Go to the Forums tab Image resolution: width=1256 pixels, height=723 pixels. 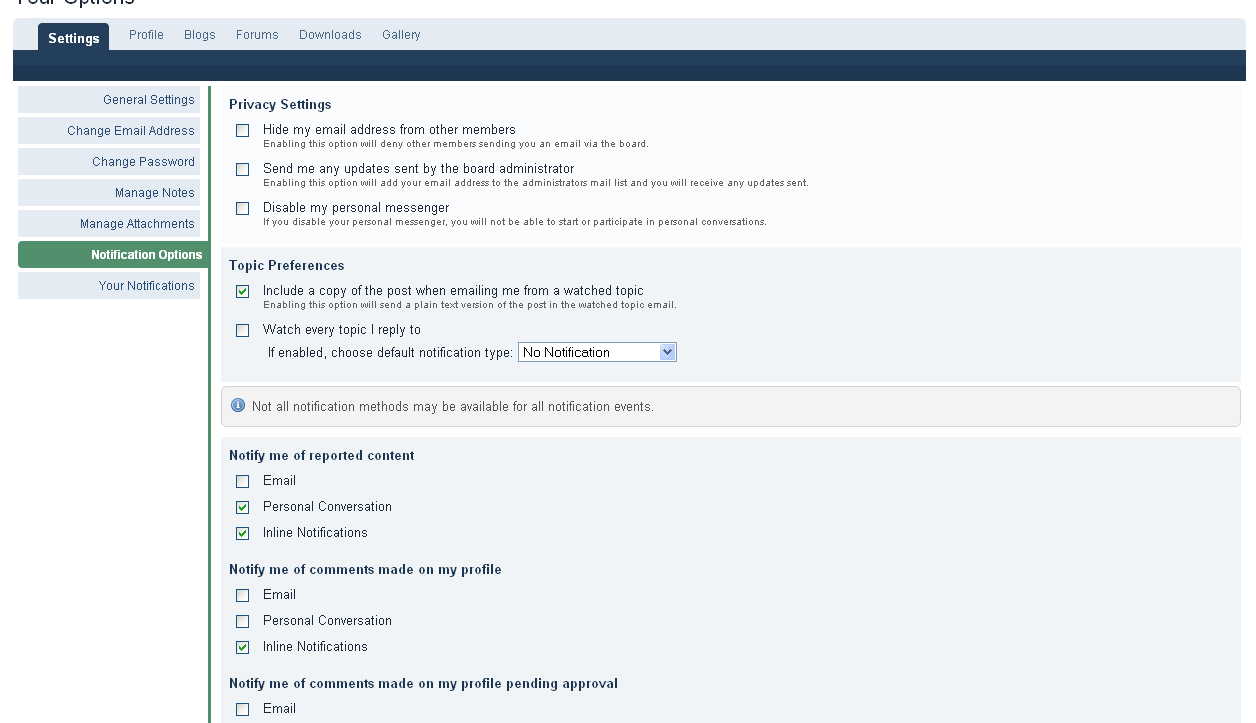pyautogui.click(x=257, y=35)
